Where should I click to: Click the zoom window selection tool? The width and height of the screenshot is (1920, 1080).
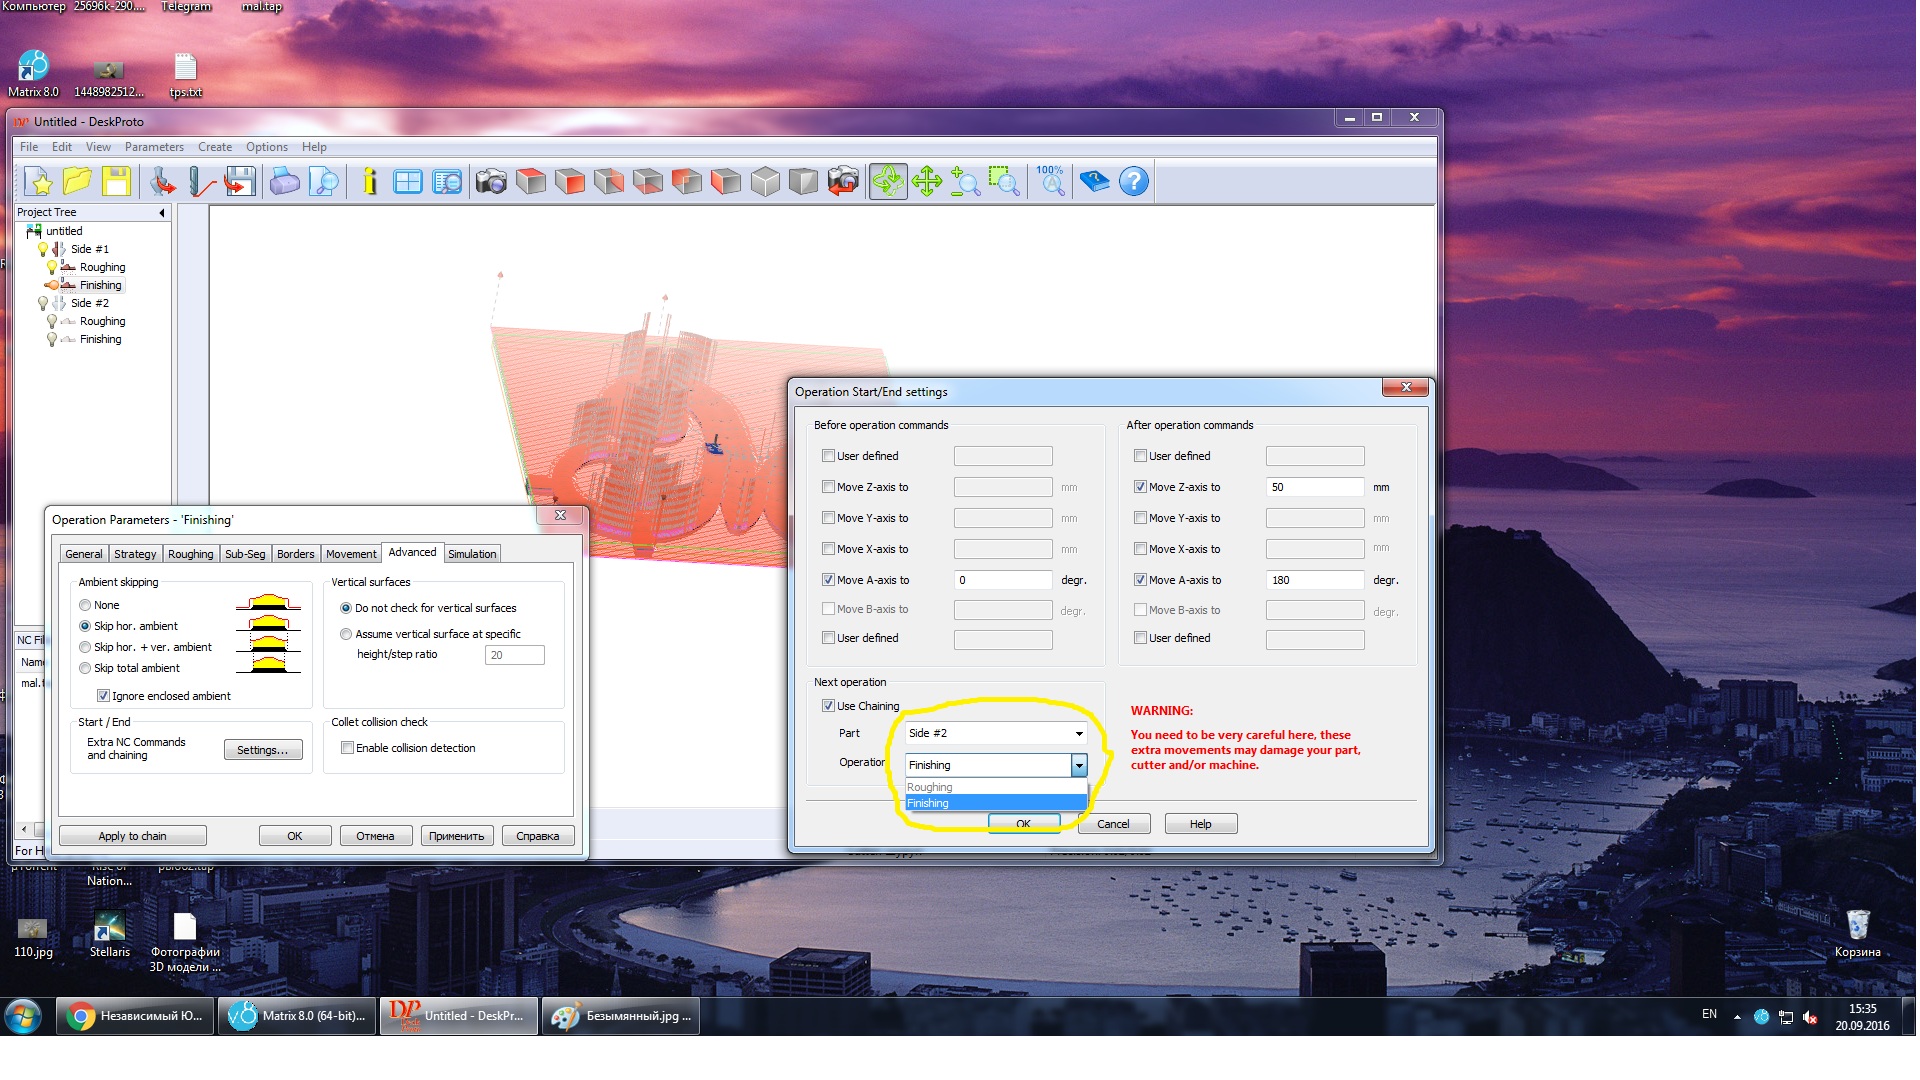coord(1003,182)
